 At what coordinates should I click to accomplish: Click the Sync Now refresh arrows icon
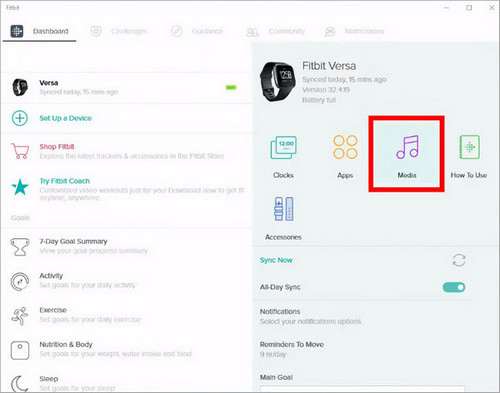[459, 260]
